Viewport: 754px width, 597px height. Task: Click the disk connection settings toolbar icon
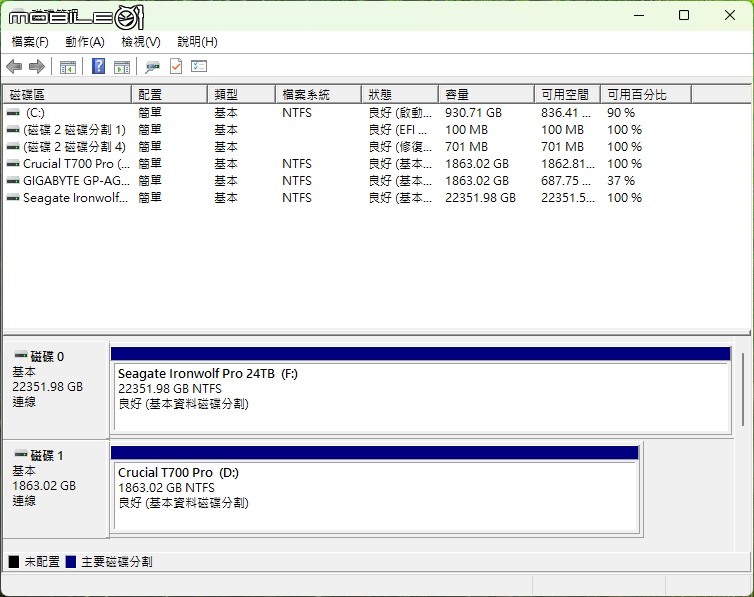(152, 67)
